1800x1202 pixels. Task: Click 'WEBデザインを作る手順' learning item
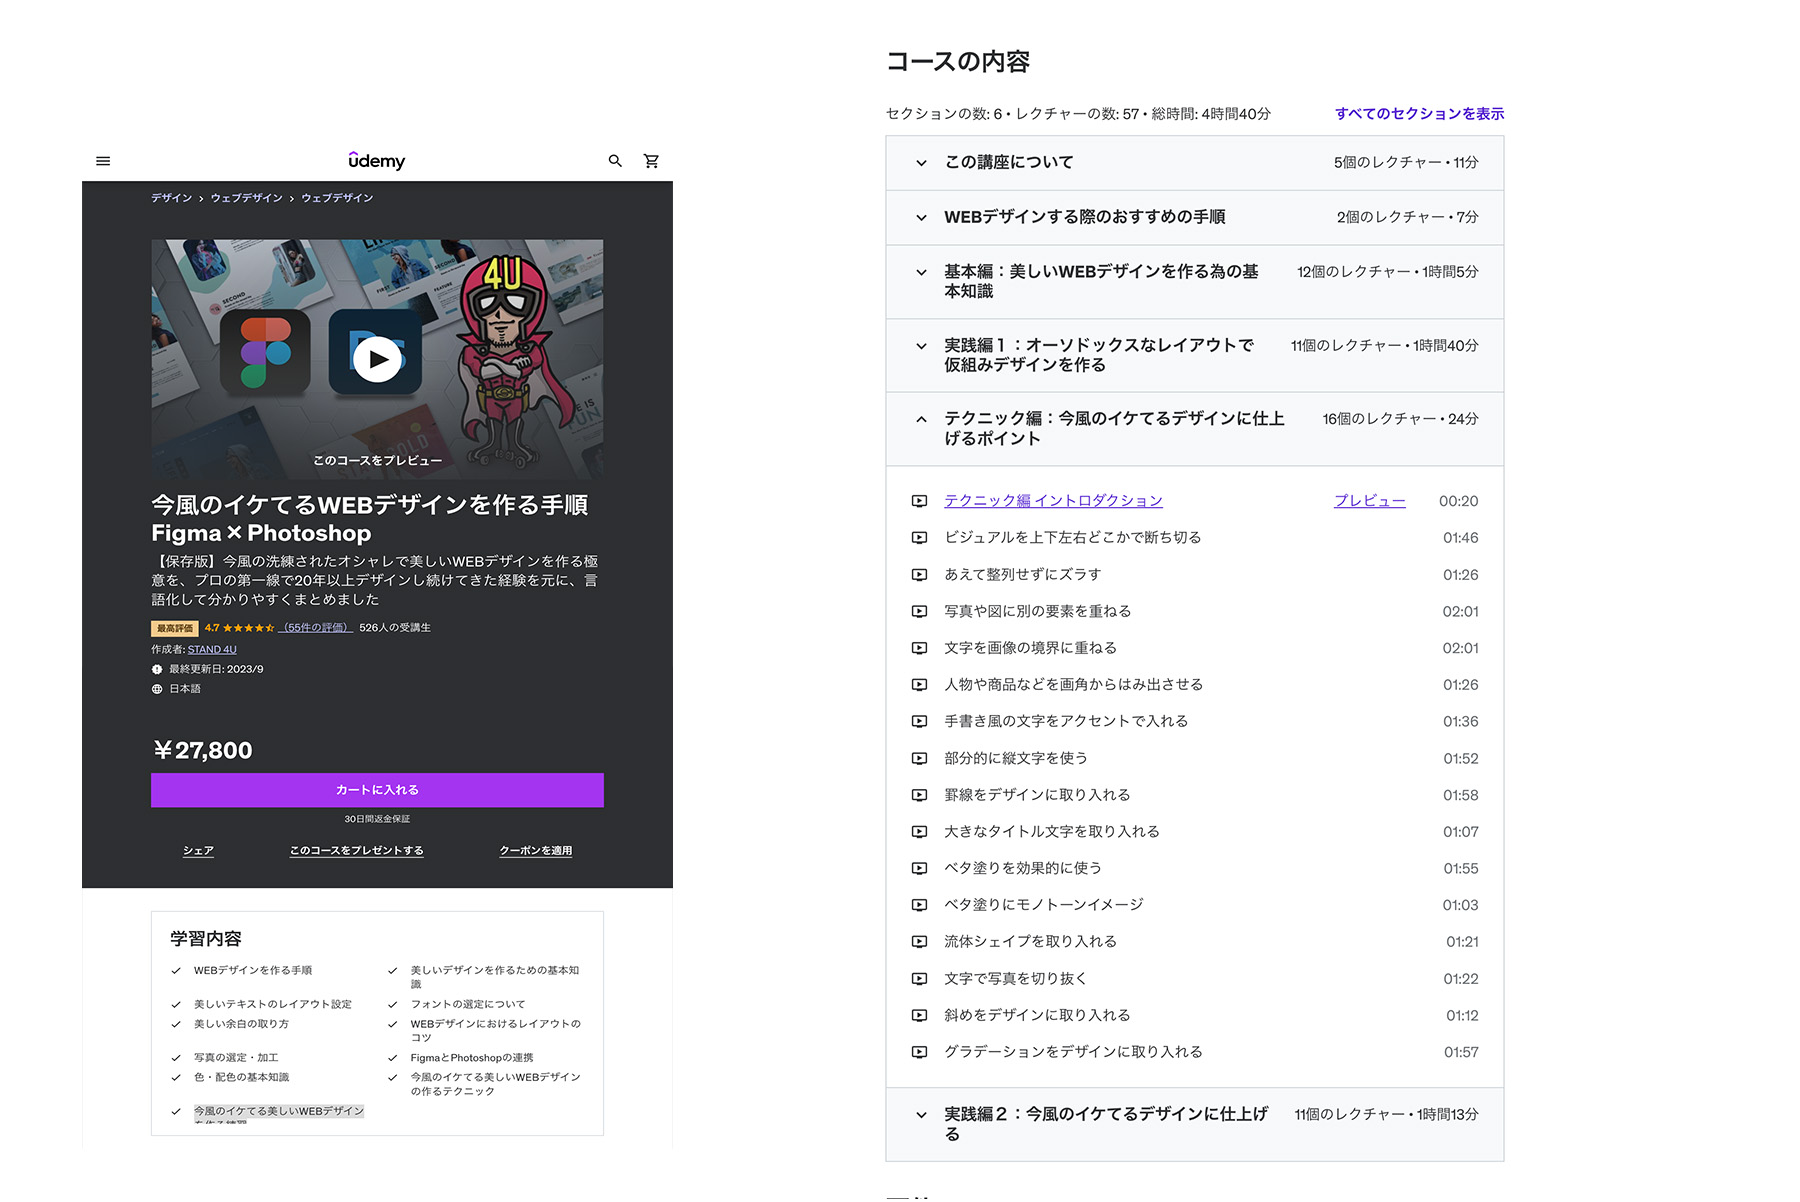pyautogui.click(x=253, y=971)
